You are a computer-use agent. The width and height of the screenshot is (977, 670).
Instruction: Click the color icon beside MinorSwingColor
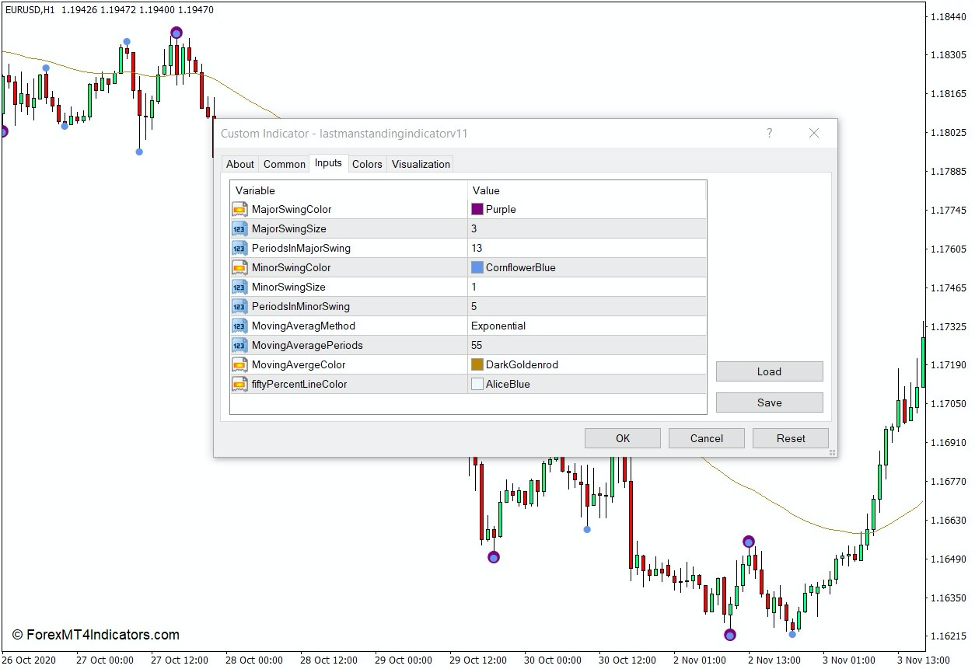click(x=239, y=267)
